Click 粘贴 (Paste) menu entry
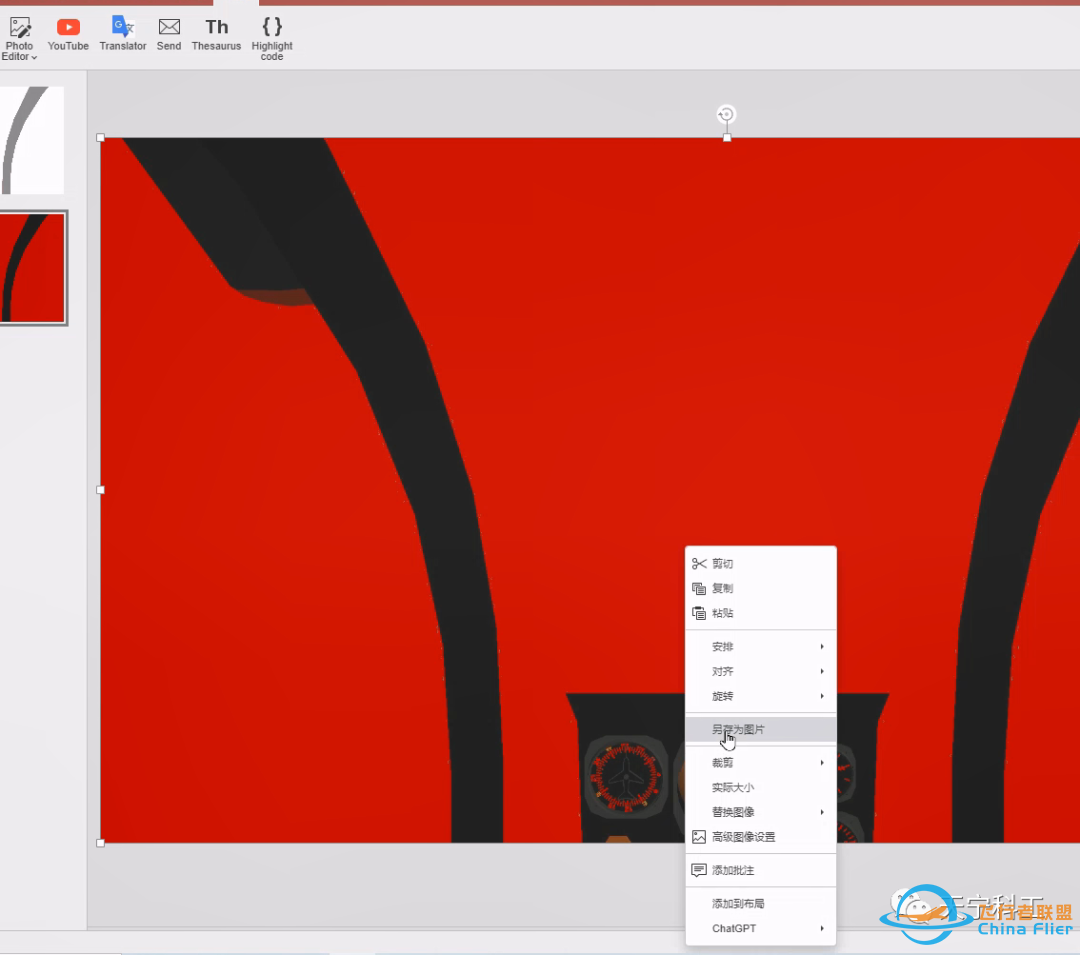Image resolution: width=1080 pixels, height=955 pixels. coord(723,613)
